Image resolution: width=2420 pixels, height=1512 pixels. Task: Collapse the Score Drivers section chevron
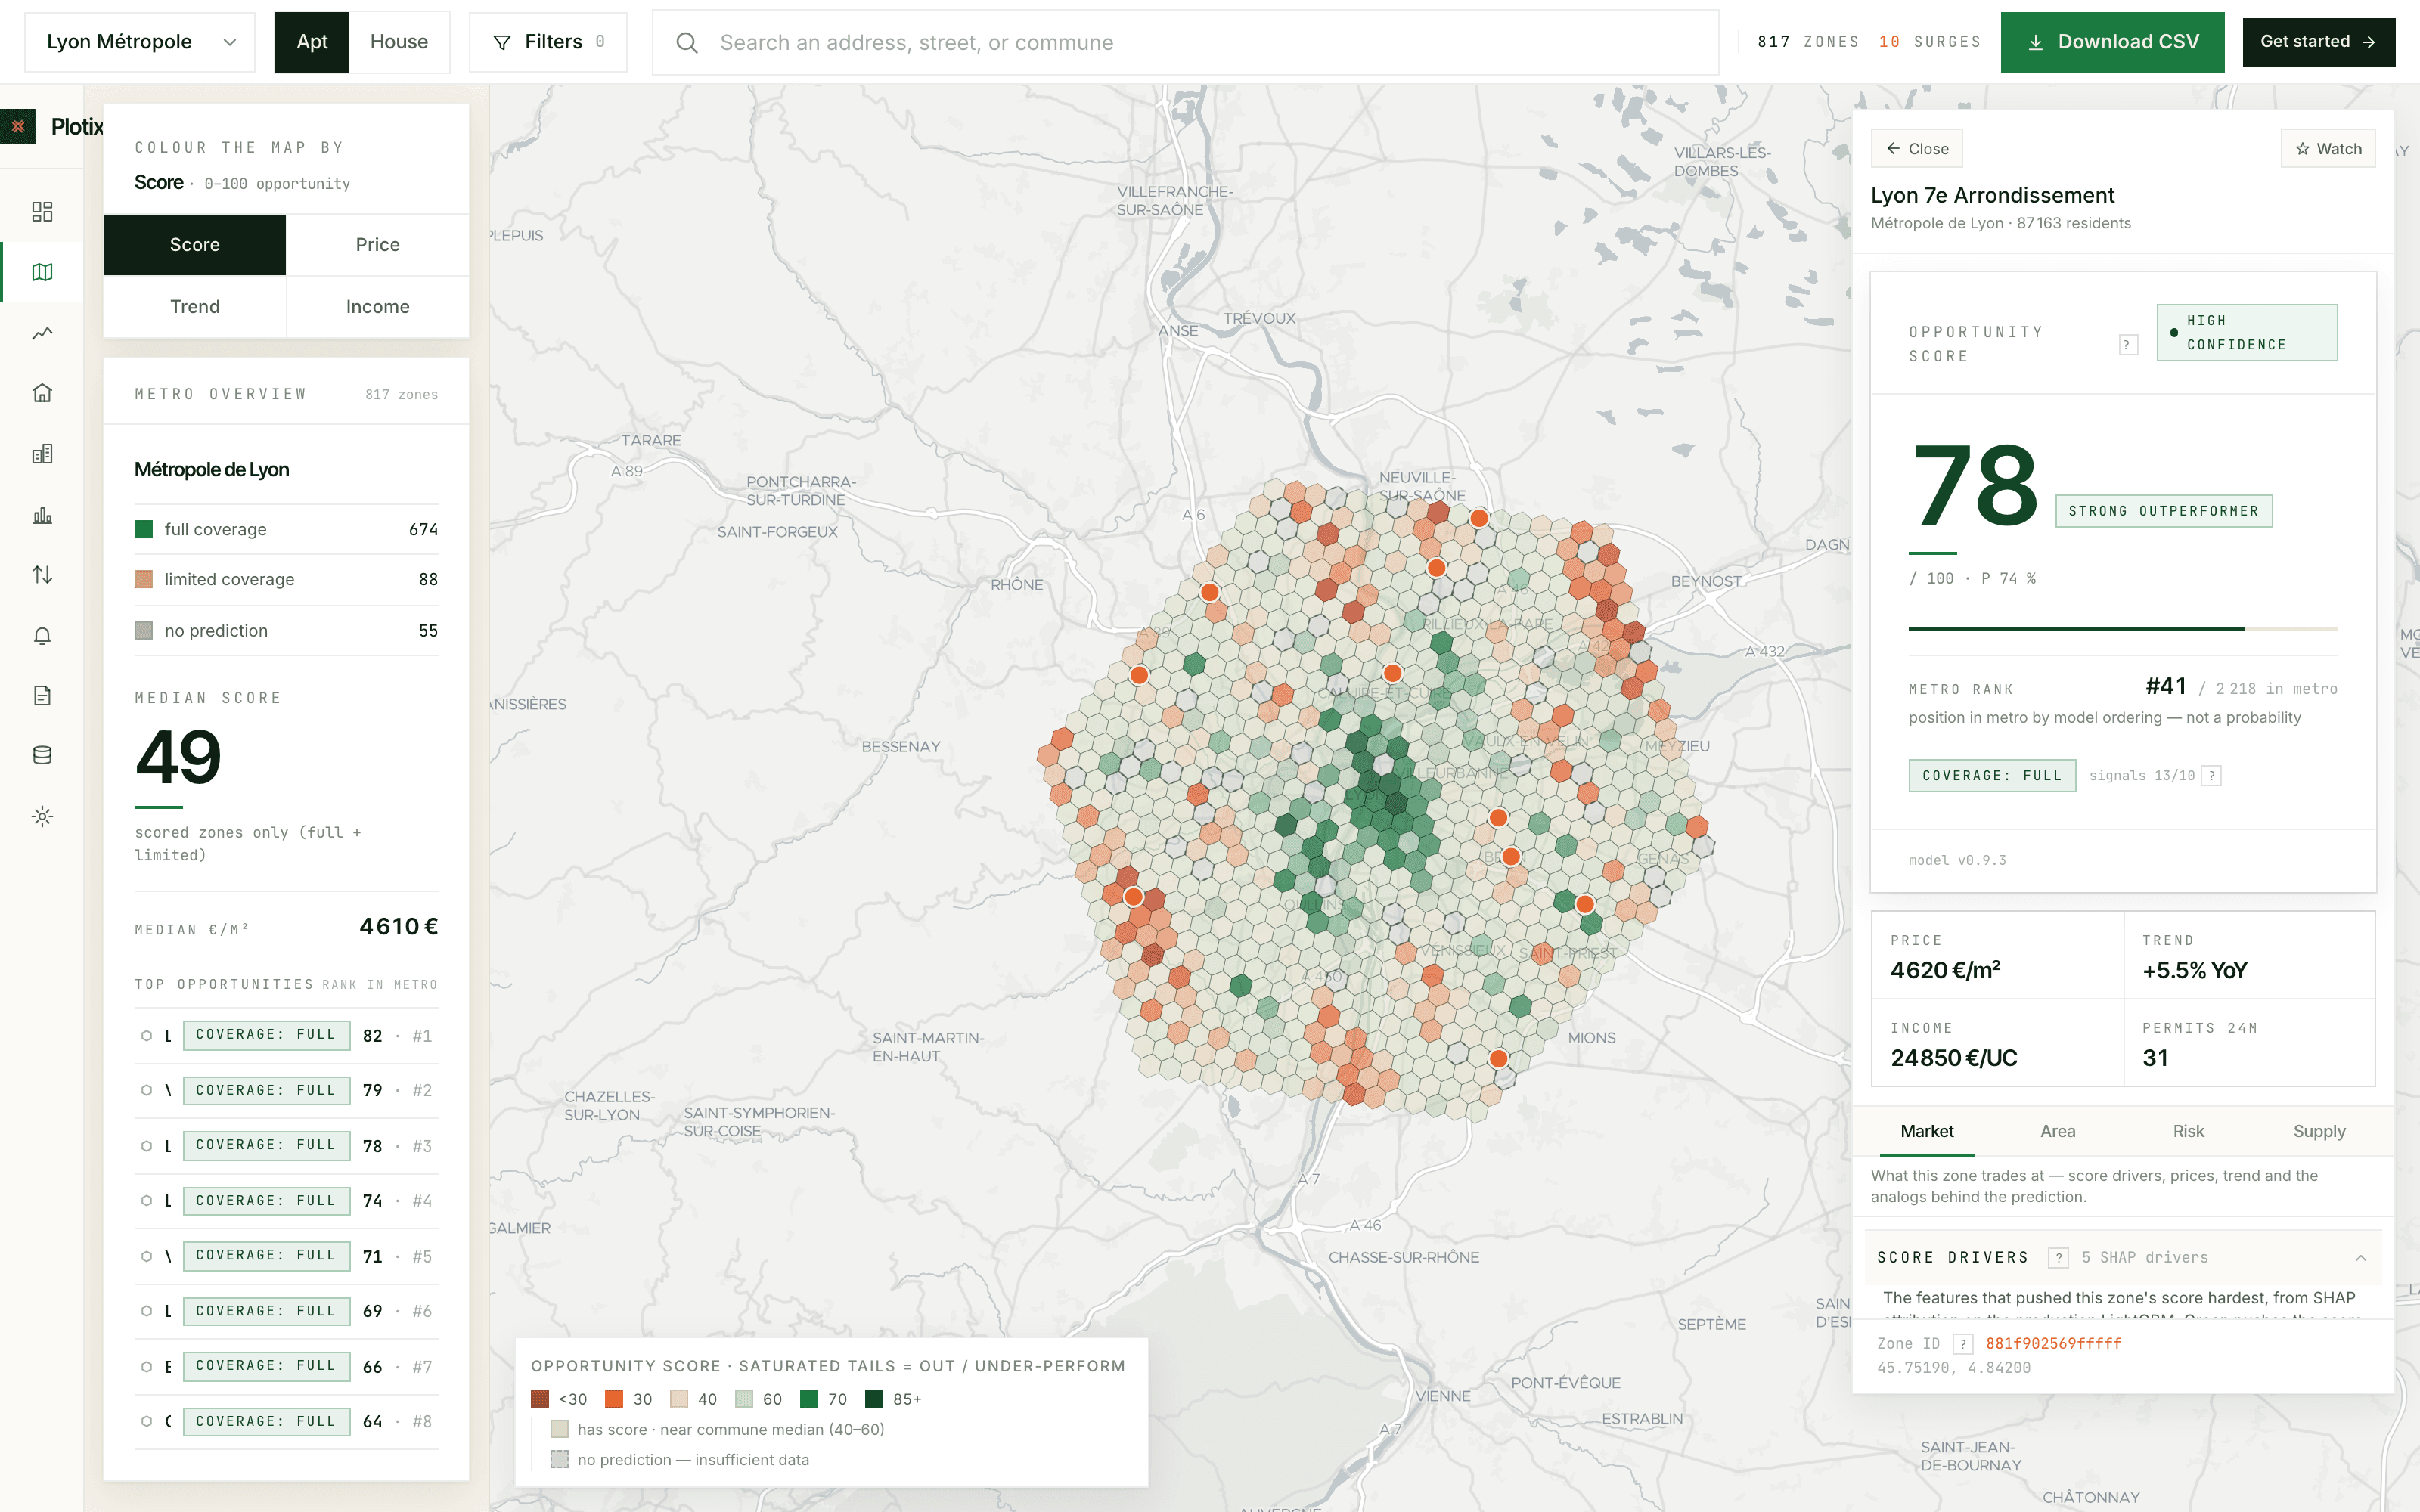click(2360, 1258)
